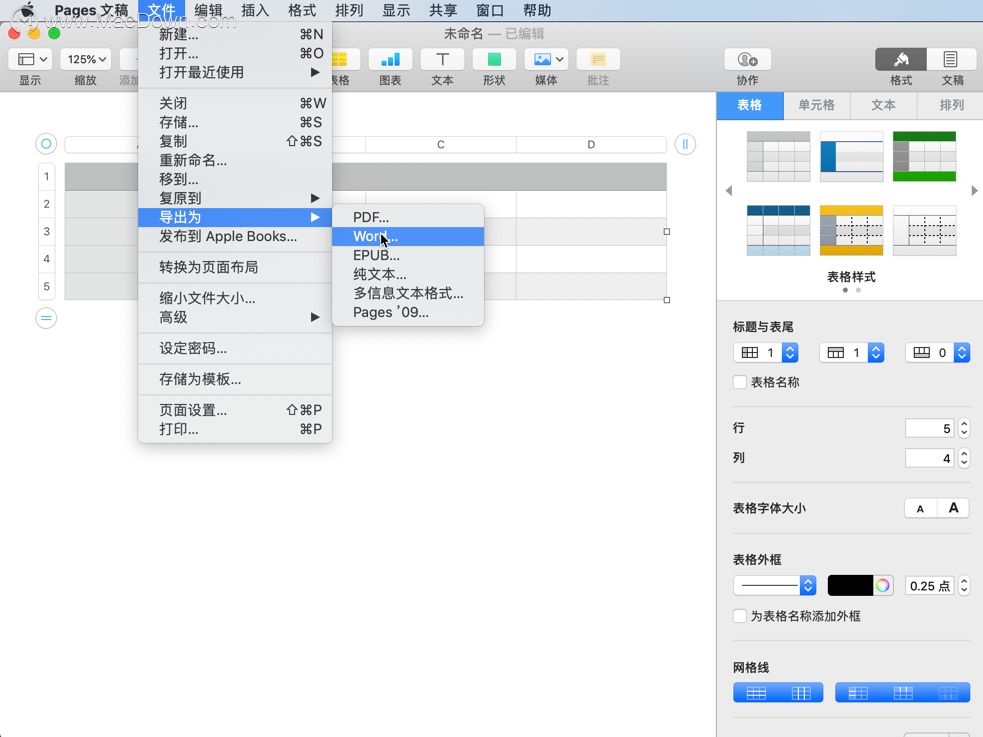983x737 pixels.
Task: Select the green table style thumbnail
Action: (925, 157)
